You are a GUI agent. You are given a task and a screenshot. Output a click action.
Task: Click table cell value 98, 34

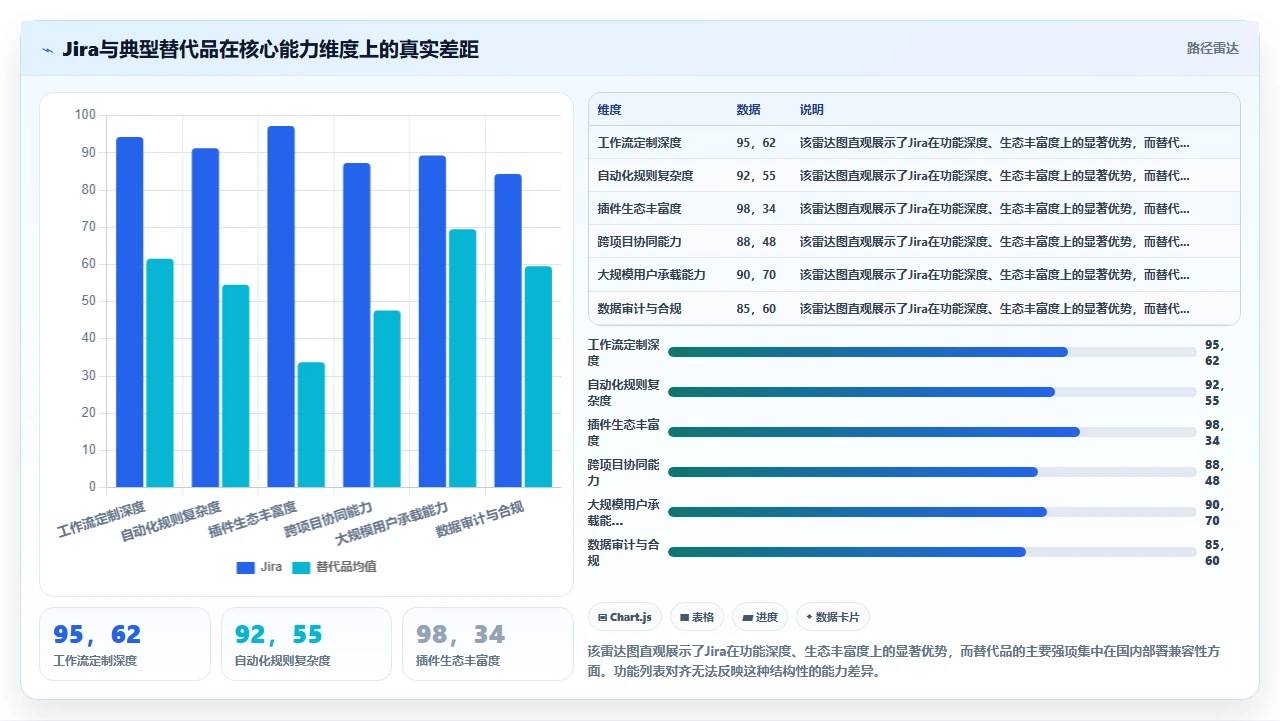pyautogui.click(x=756, y=209)
